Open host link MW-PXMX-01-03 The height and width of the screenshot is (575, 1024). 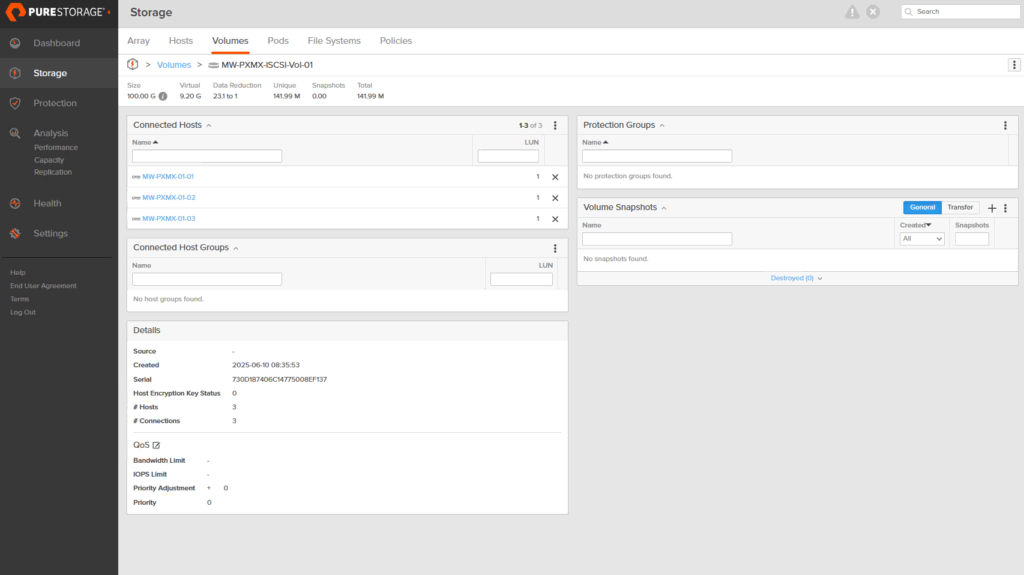click(168, 218)
